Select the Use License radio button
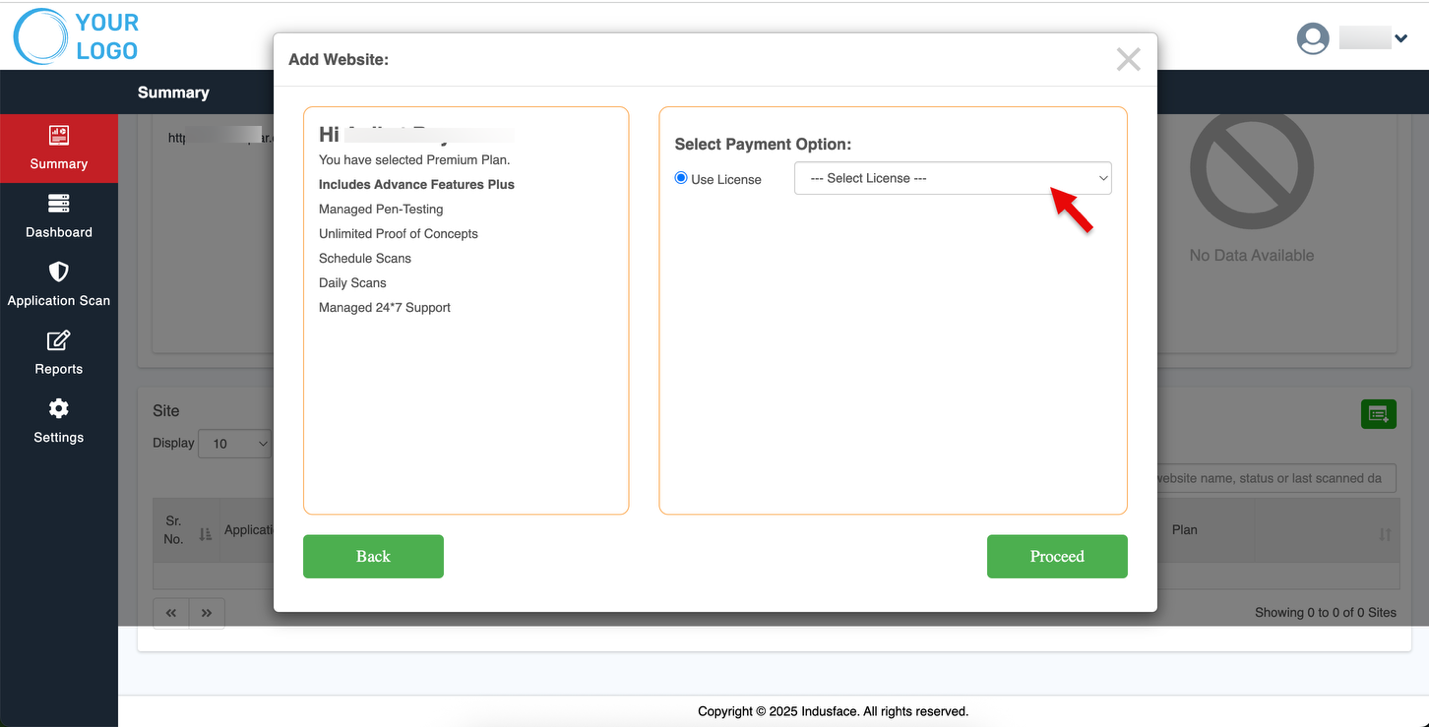Image resolution: width=1429 pixels, height=727 pixels. [x=681, y=179]
